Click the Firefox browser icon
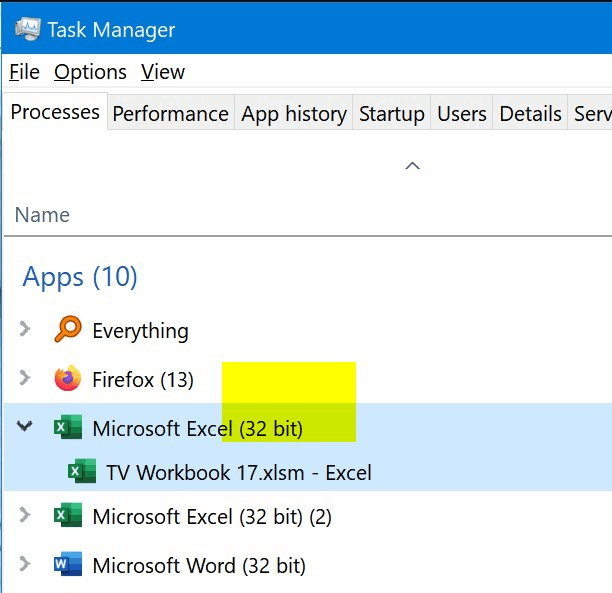 tap(68, 378)
